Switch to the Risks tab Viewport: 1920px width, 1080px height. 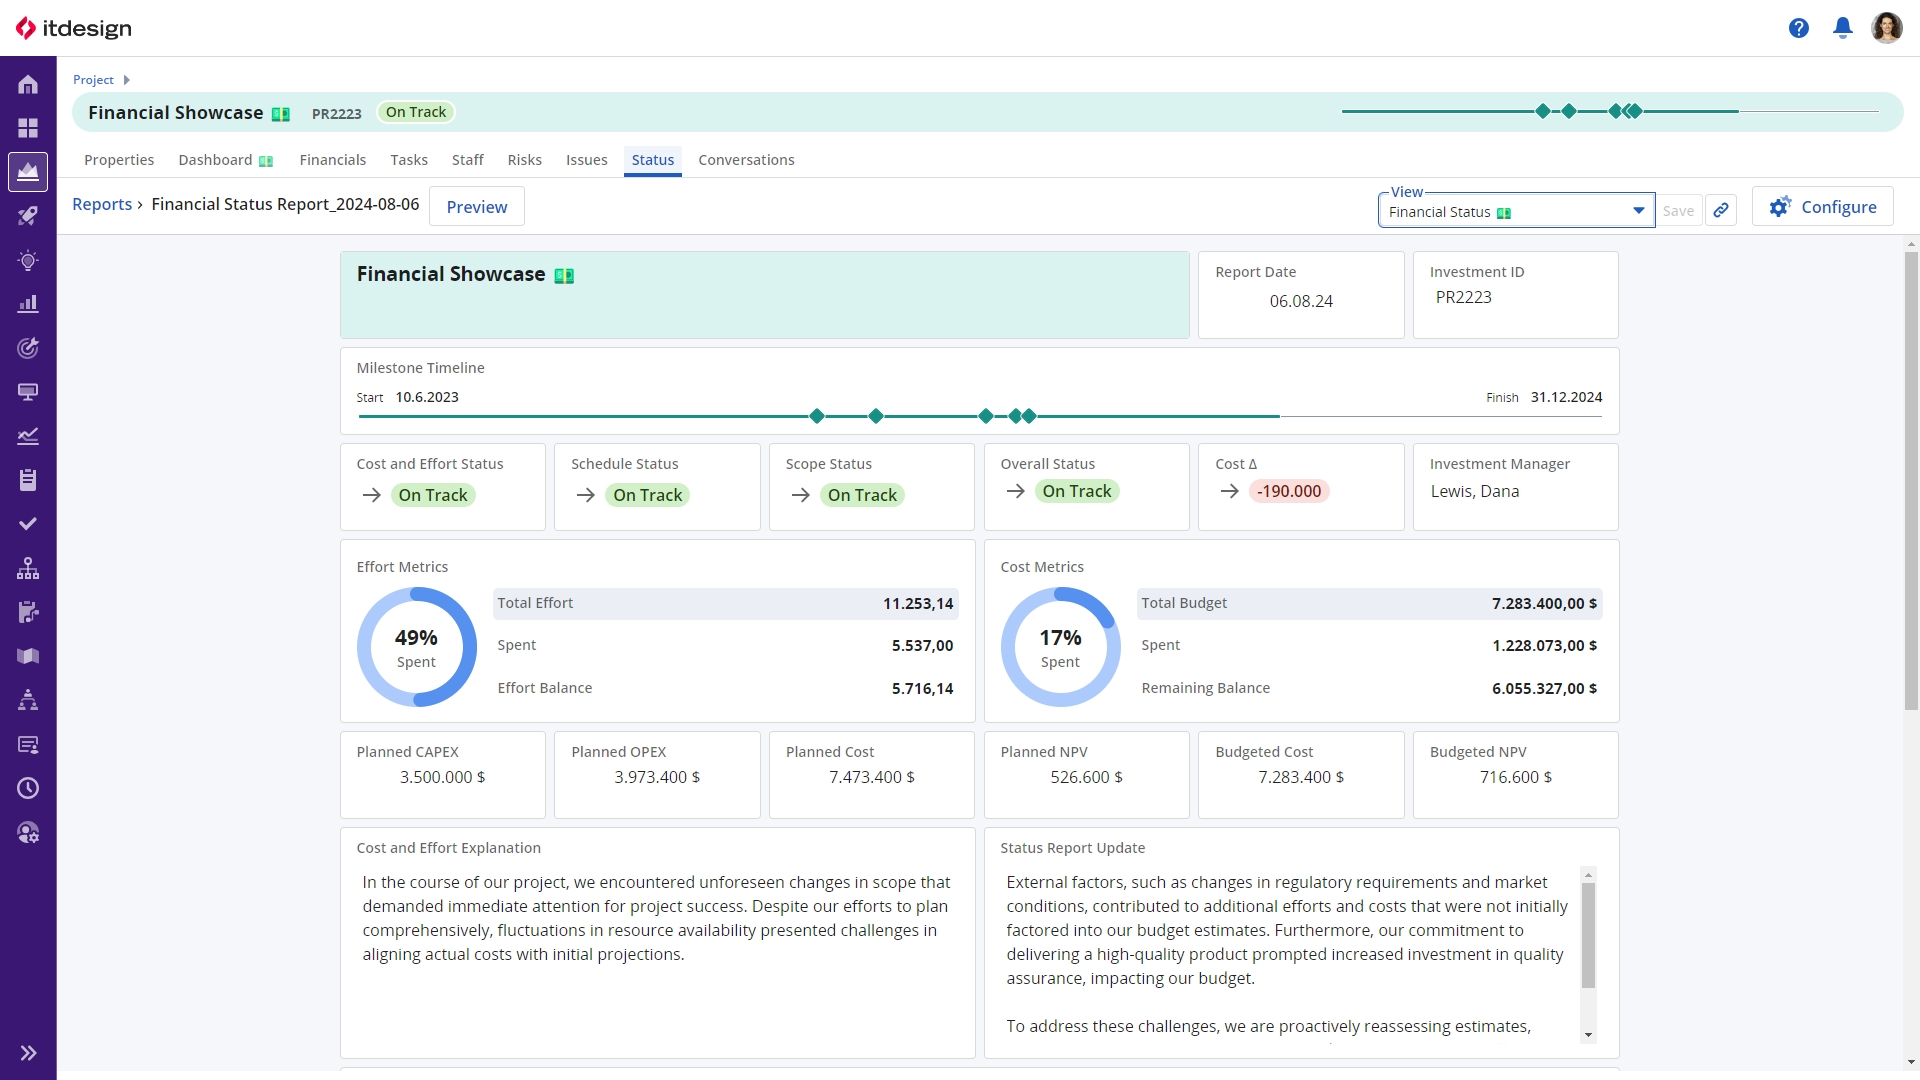point(524,160)
